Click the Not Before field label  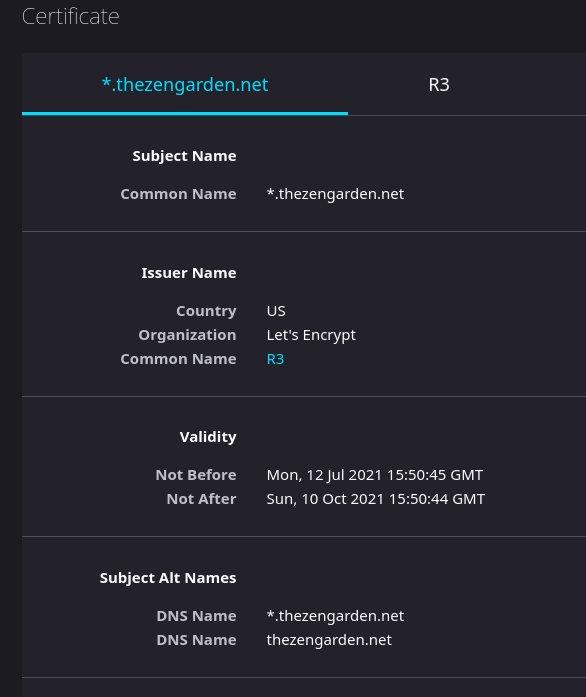(196, 475)
